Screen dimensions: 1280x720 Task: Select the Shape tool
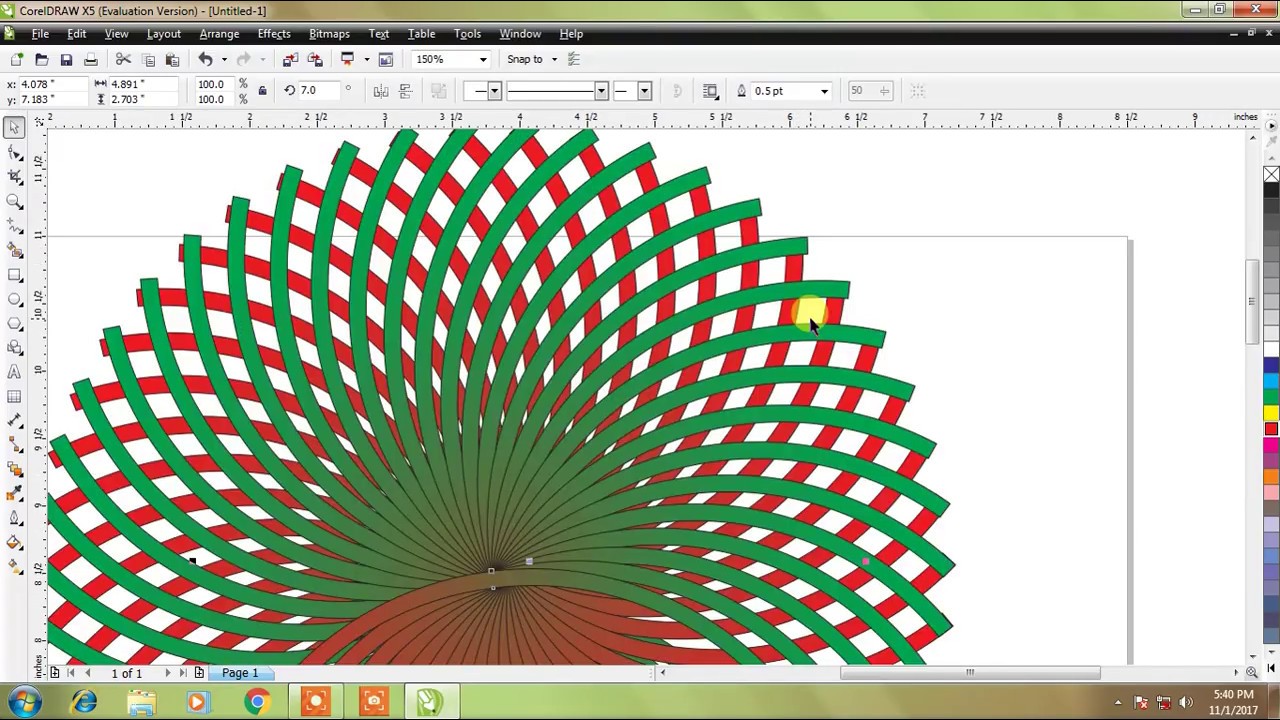(14, 152)
